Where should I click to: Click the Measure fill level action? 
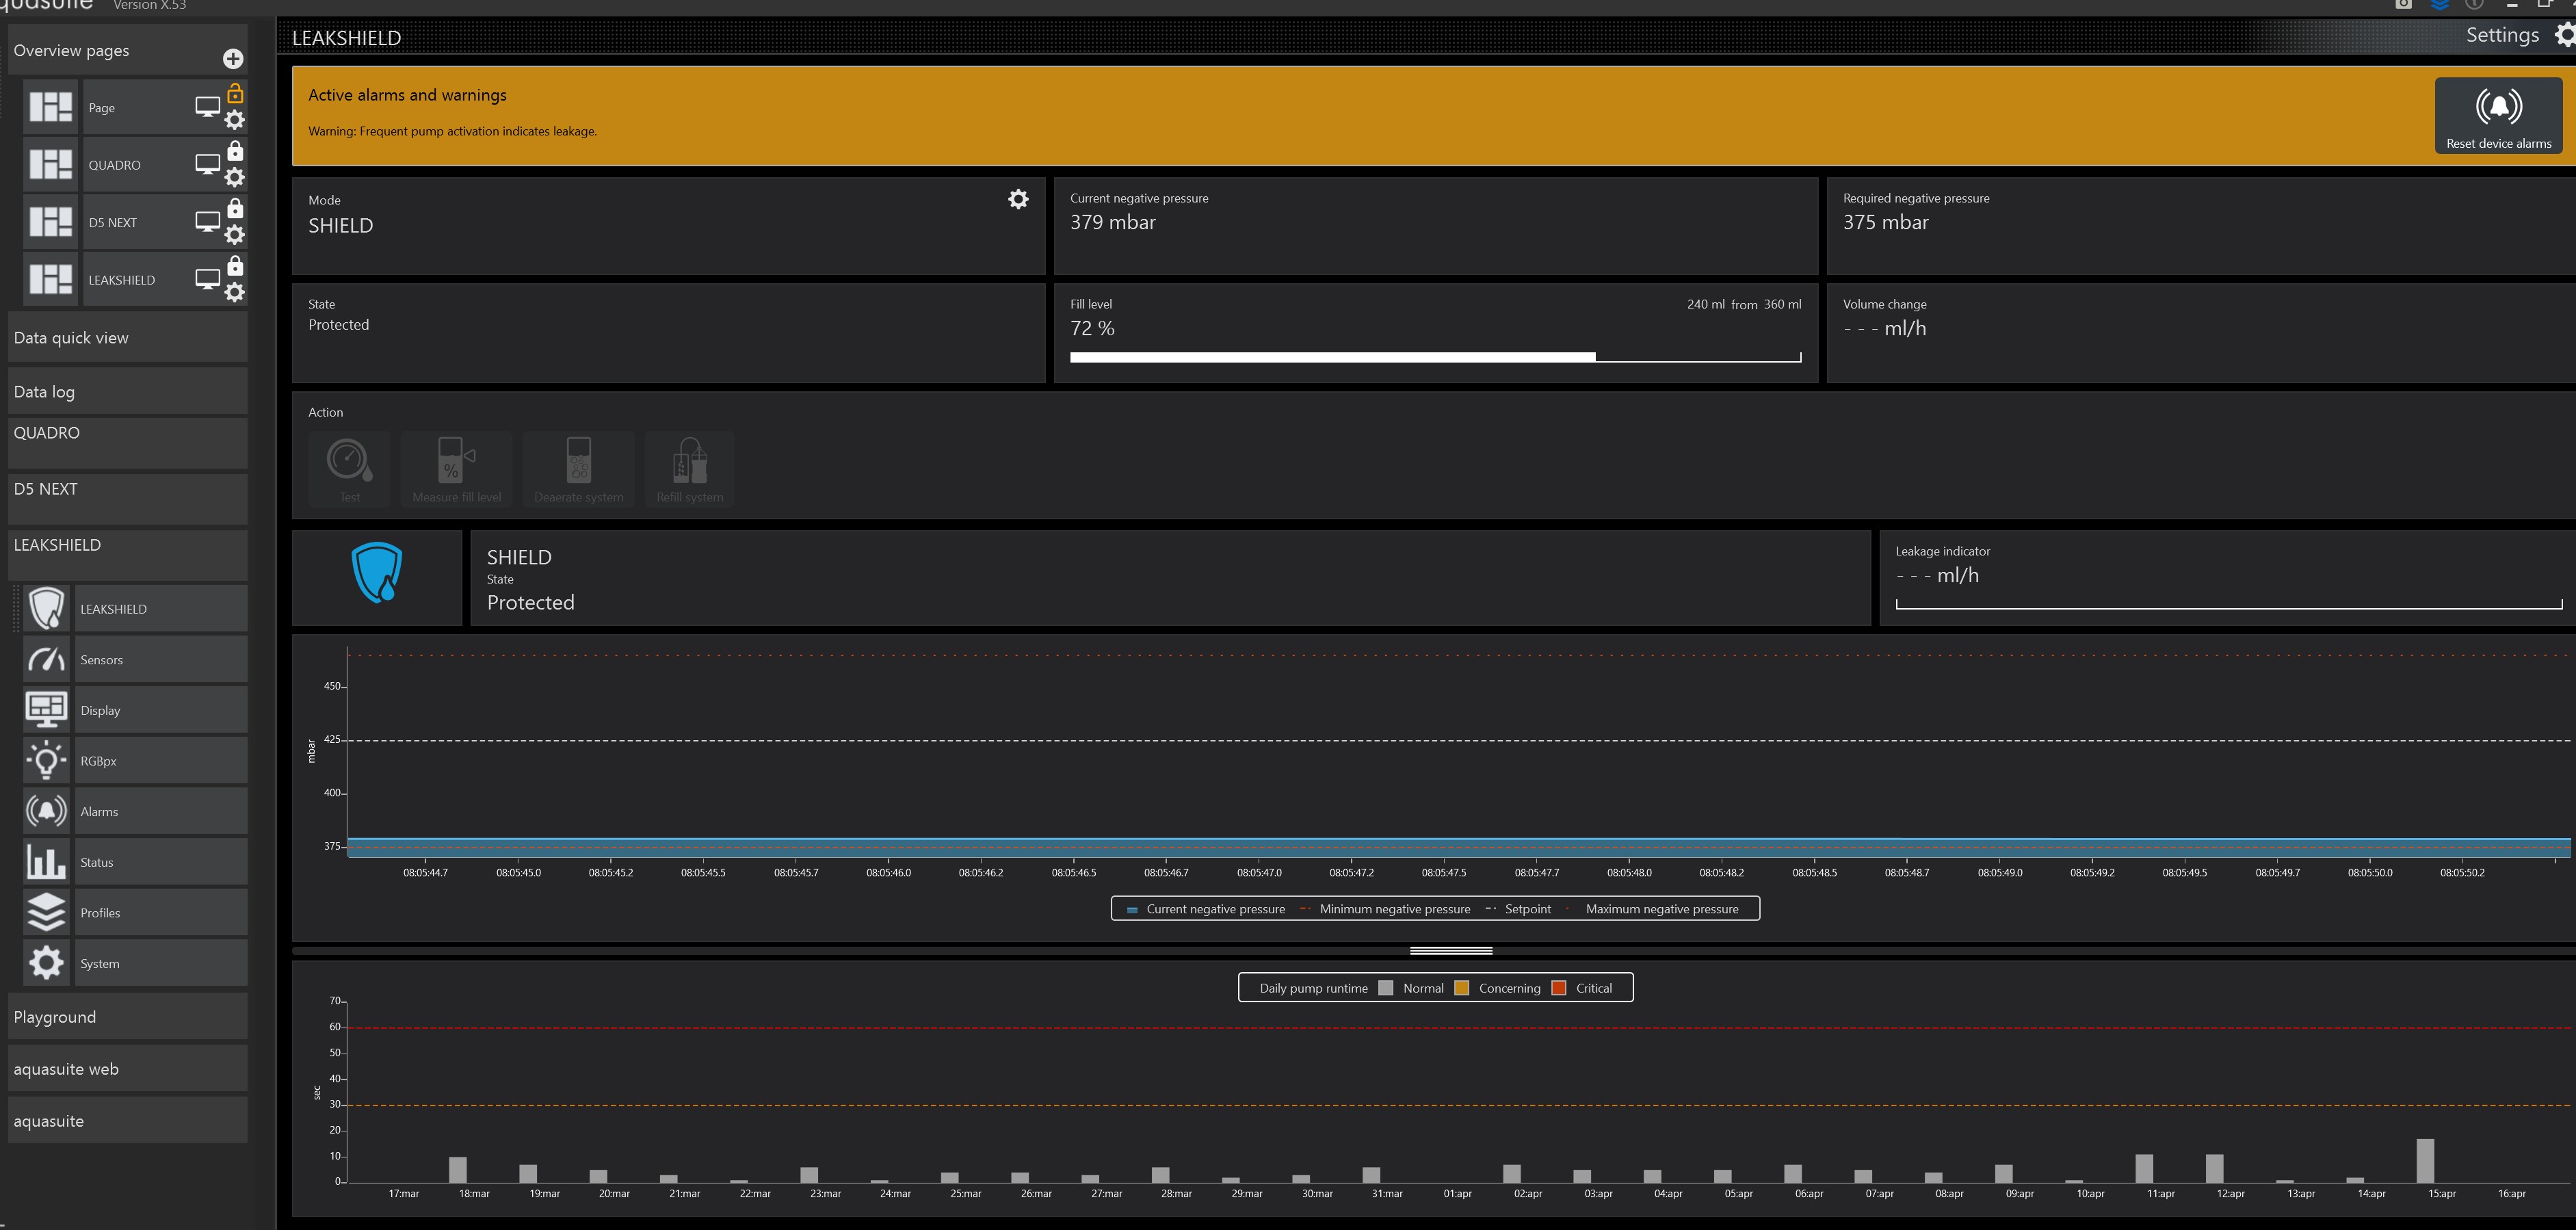[456, 469]
